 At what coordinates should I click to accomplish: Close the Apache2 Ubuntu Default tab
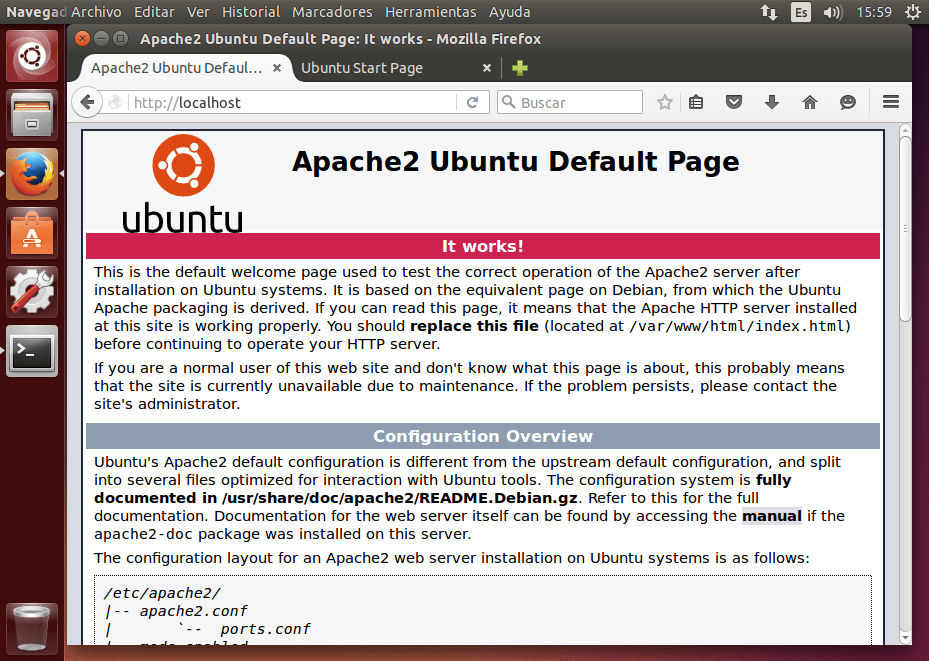[x=277, y=68]
